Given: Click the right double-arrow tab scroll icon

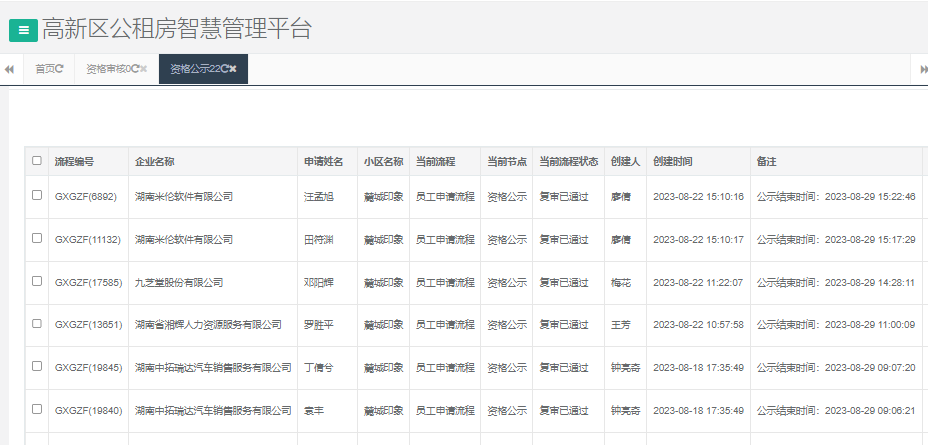Looking at the screenshot, I should [x=924, y=69].
